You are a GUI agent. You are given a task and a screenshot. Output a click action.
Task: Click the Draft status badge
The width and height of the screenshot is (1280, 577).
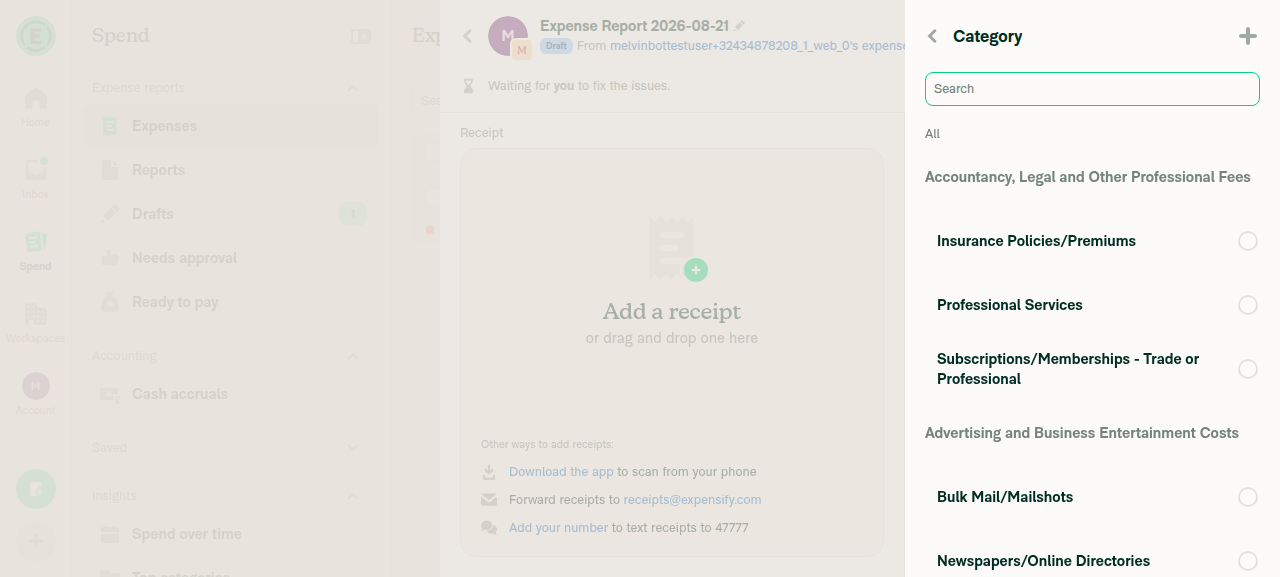tap(556, 46)
